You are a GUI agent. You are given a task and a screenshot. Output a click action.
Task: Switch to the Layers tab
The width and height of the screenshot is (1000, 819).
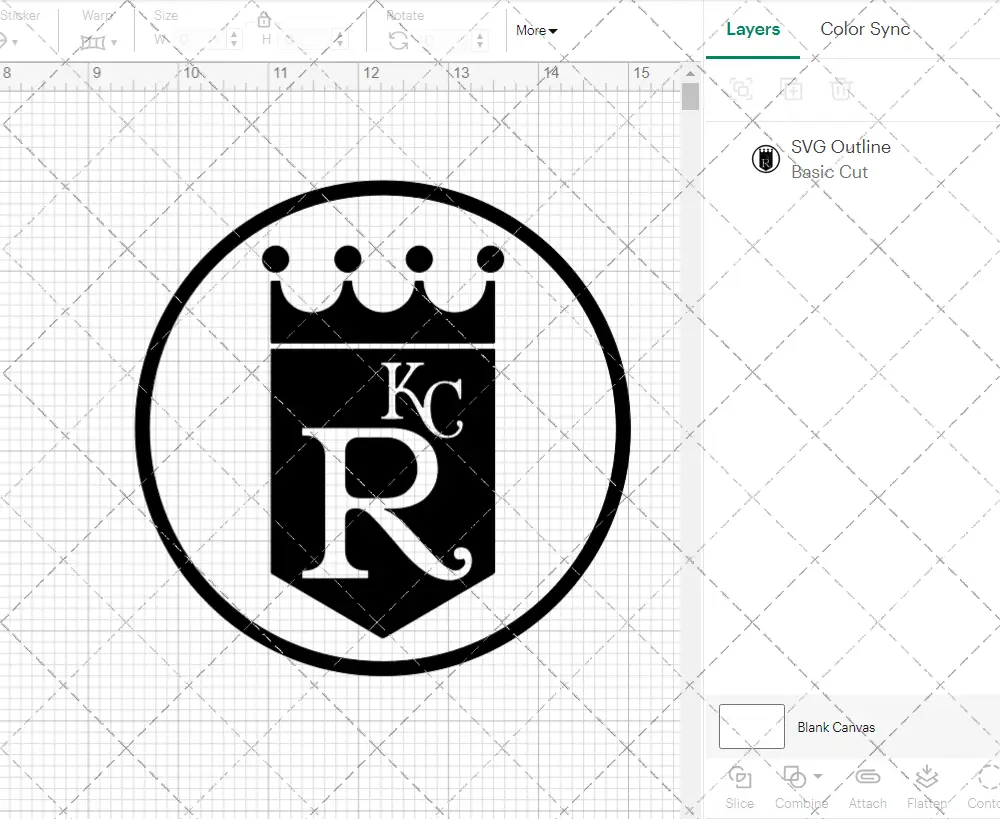pos(753,29)
